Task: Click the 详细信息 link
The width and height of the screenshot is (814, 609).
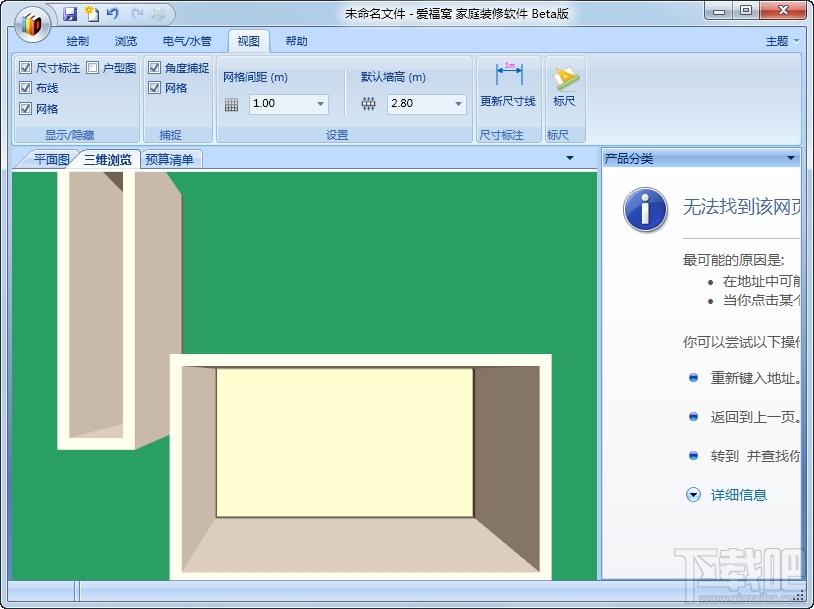Action: tap(739, 495)
